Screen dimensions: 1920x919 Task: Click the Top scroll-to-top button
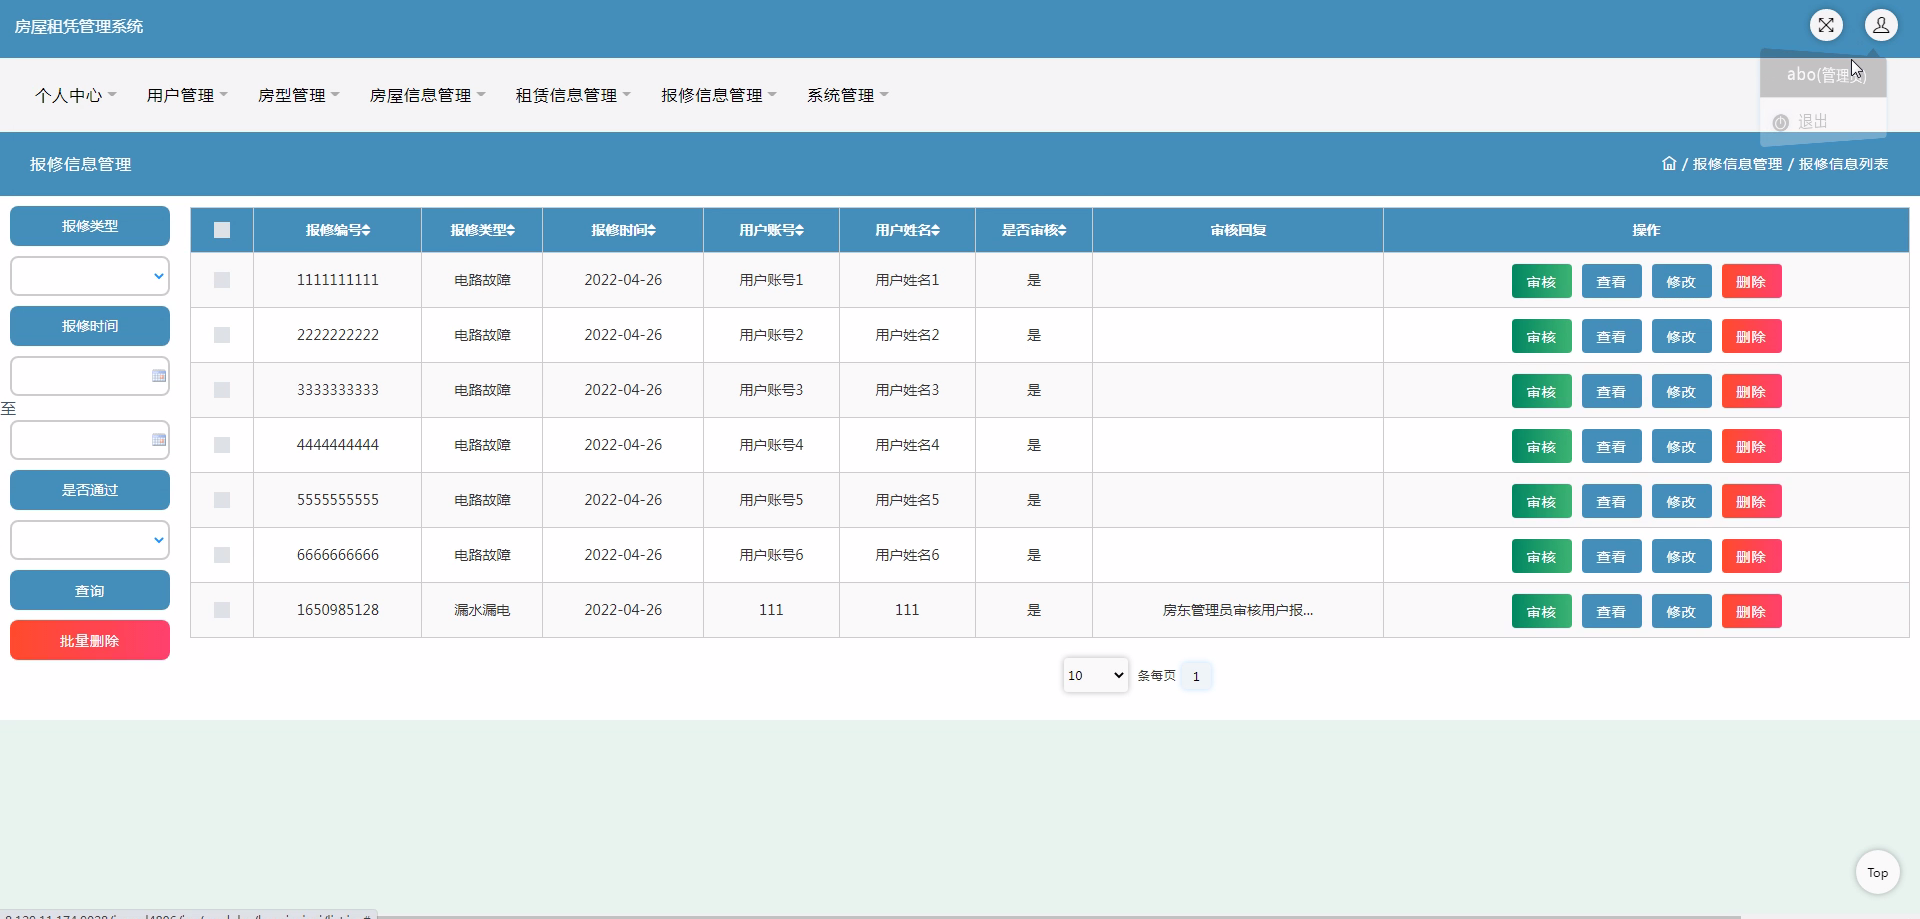[1878, 873]
